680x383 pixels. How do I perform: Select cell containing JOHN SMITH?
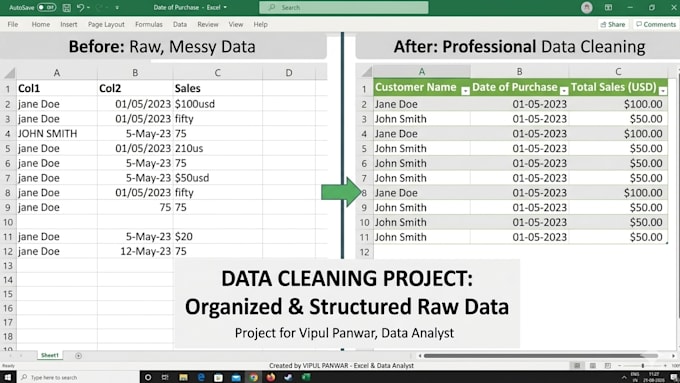[x=57, y=134]
